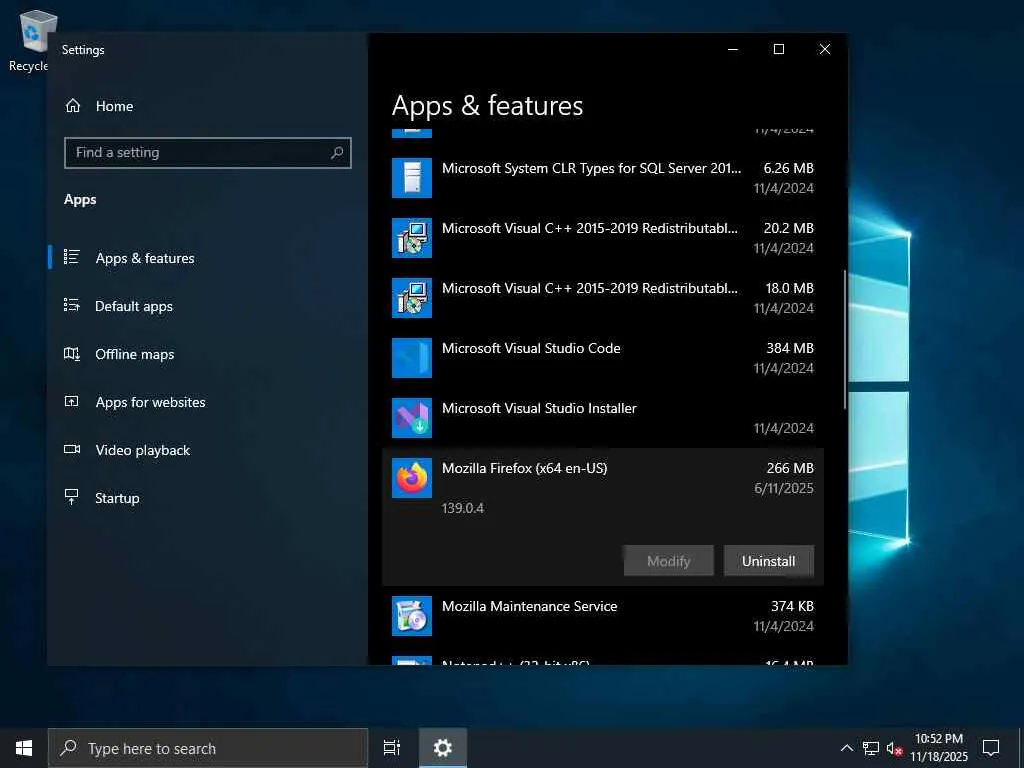This screenshot has width=1024, height=768.
Task: Open the Action Center notifications icon
Action: 991,748
